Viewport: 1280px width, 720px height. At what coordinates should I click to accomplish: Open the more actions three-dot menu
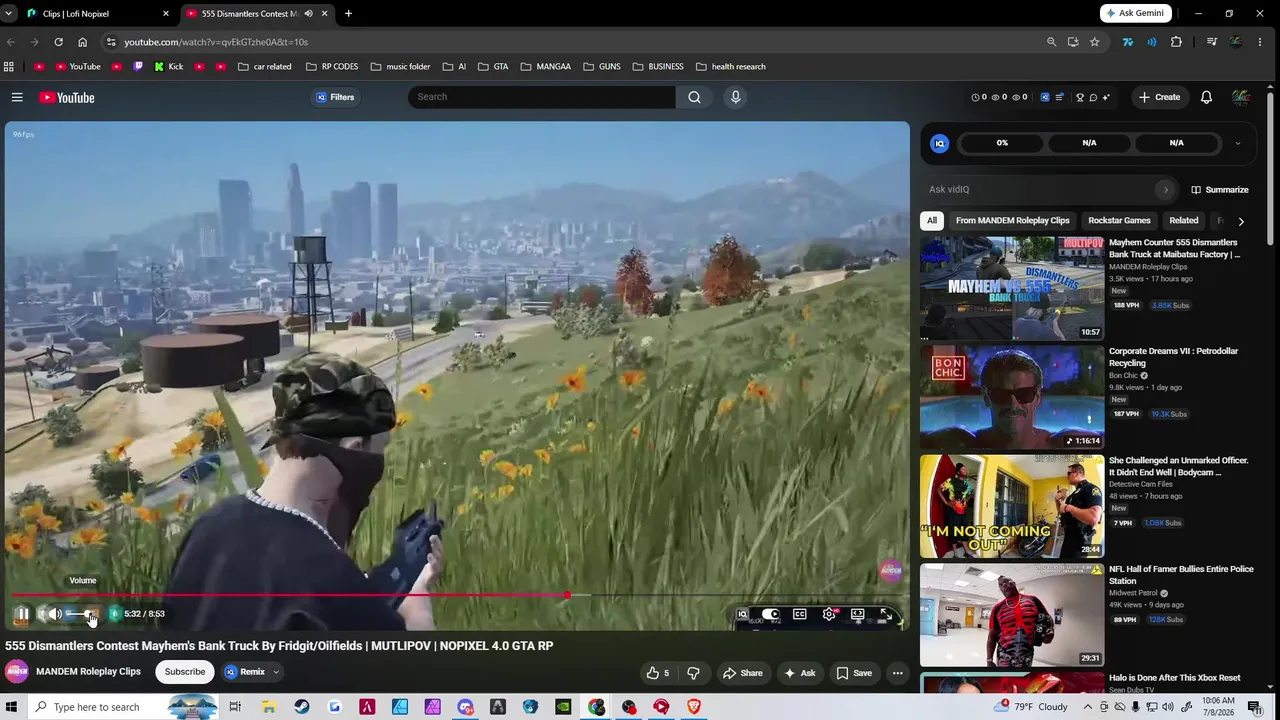coord(897,673)
